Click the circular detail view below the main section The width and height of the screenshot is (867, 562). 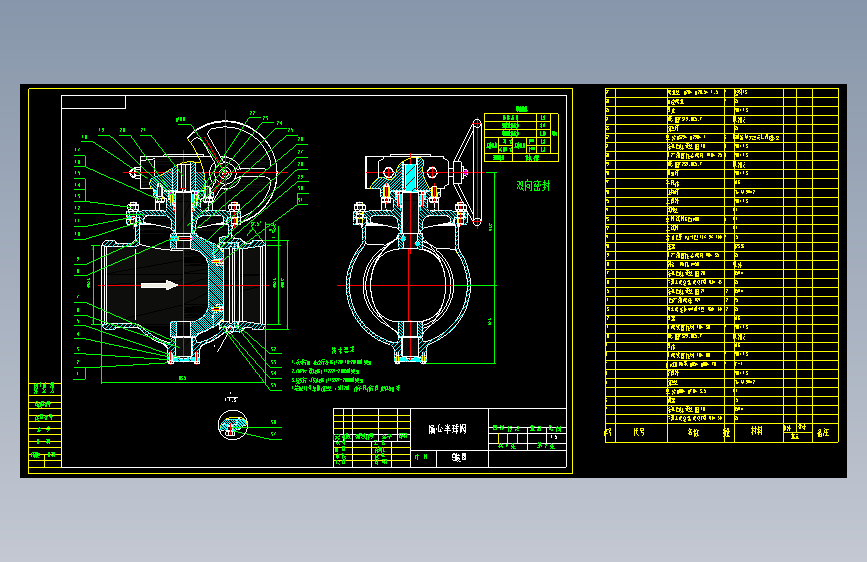233,425
